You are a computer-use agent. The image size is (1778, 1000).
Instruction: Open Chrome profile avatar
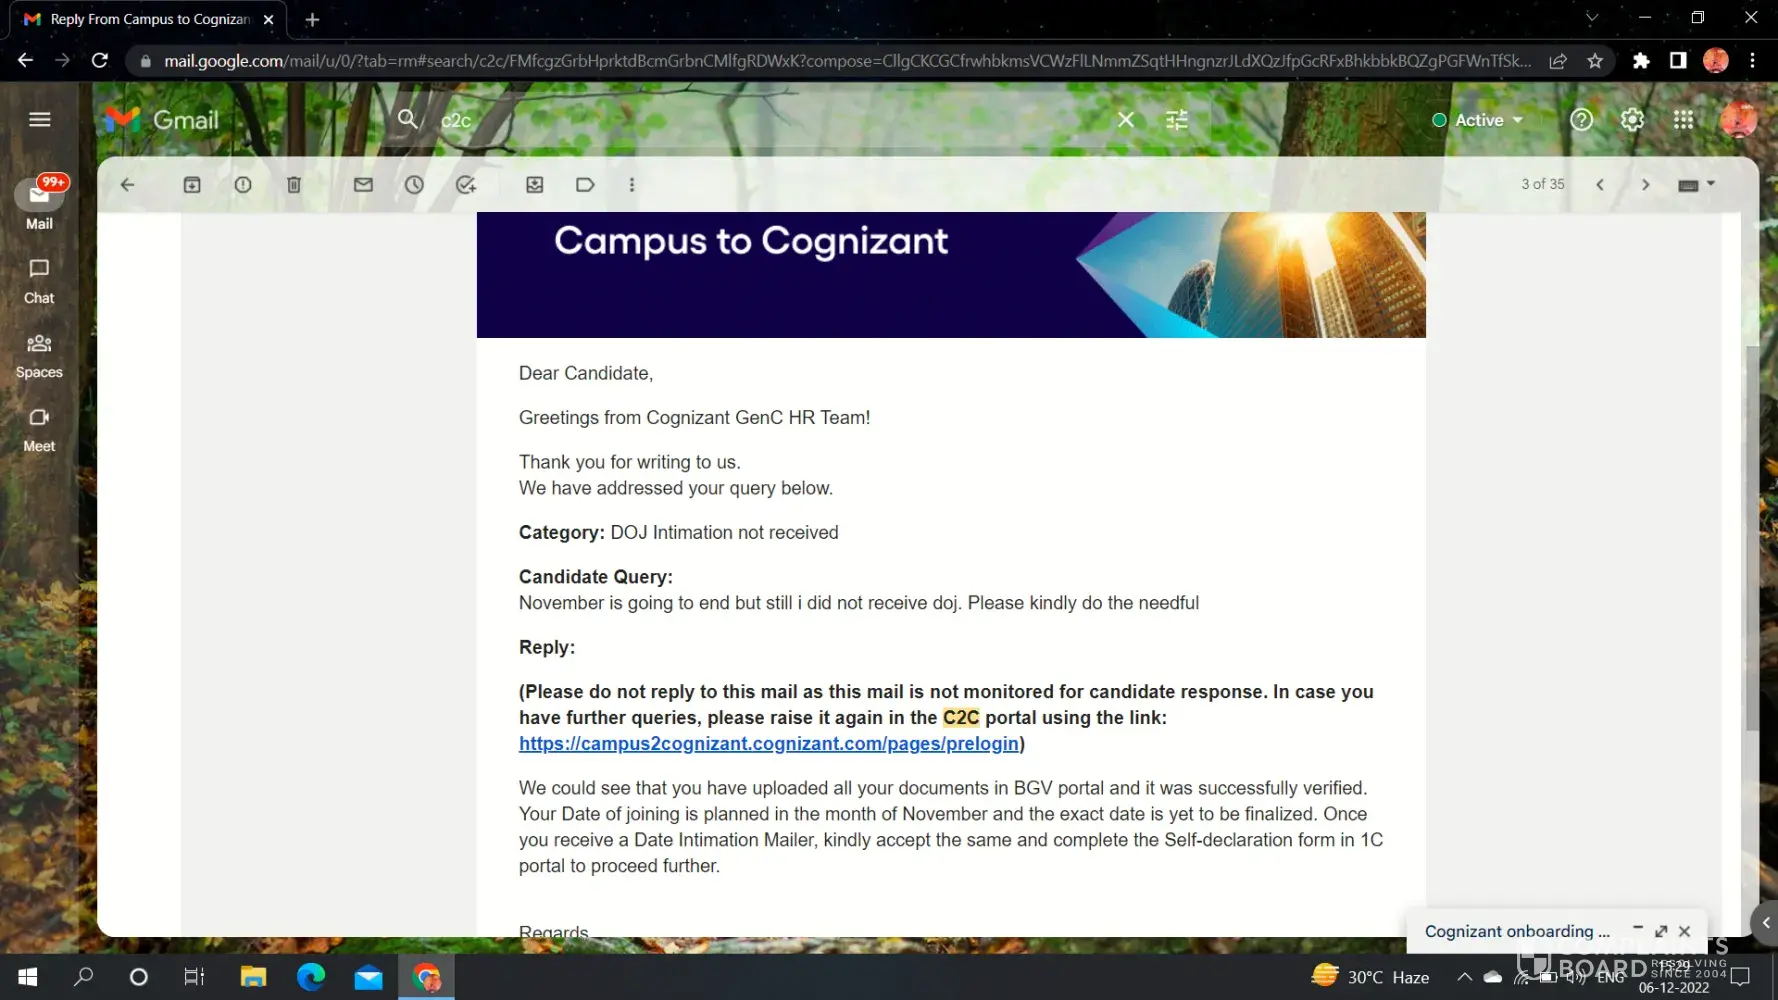[1716, 61]
